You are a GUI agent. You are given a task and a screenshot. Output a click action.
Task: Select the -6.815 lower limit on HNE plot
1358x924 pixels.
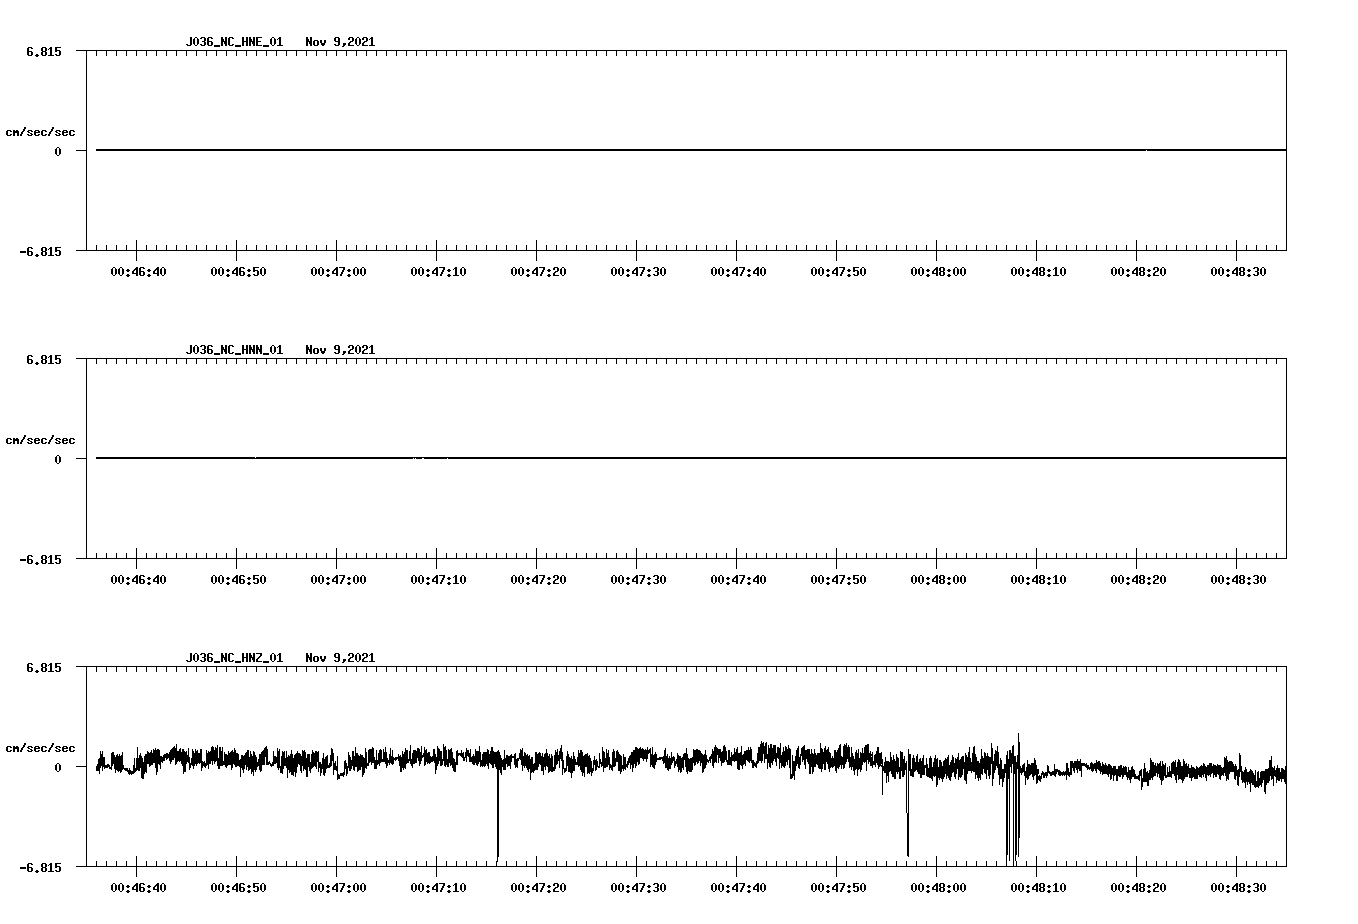click(x=40, y=251)
